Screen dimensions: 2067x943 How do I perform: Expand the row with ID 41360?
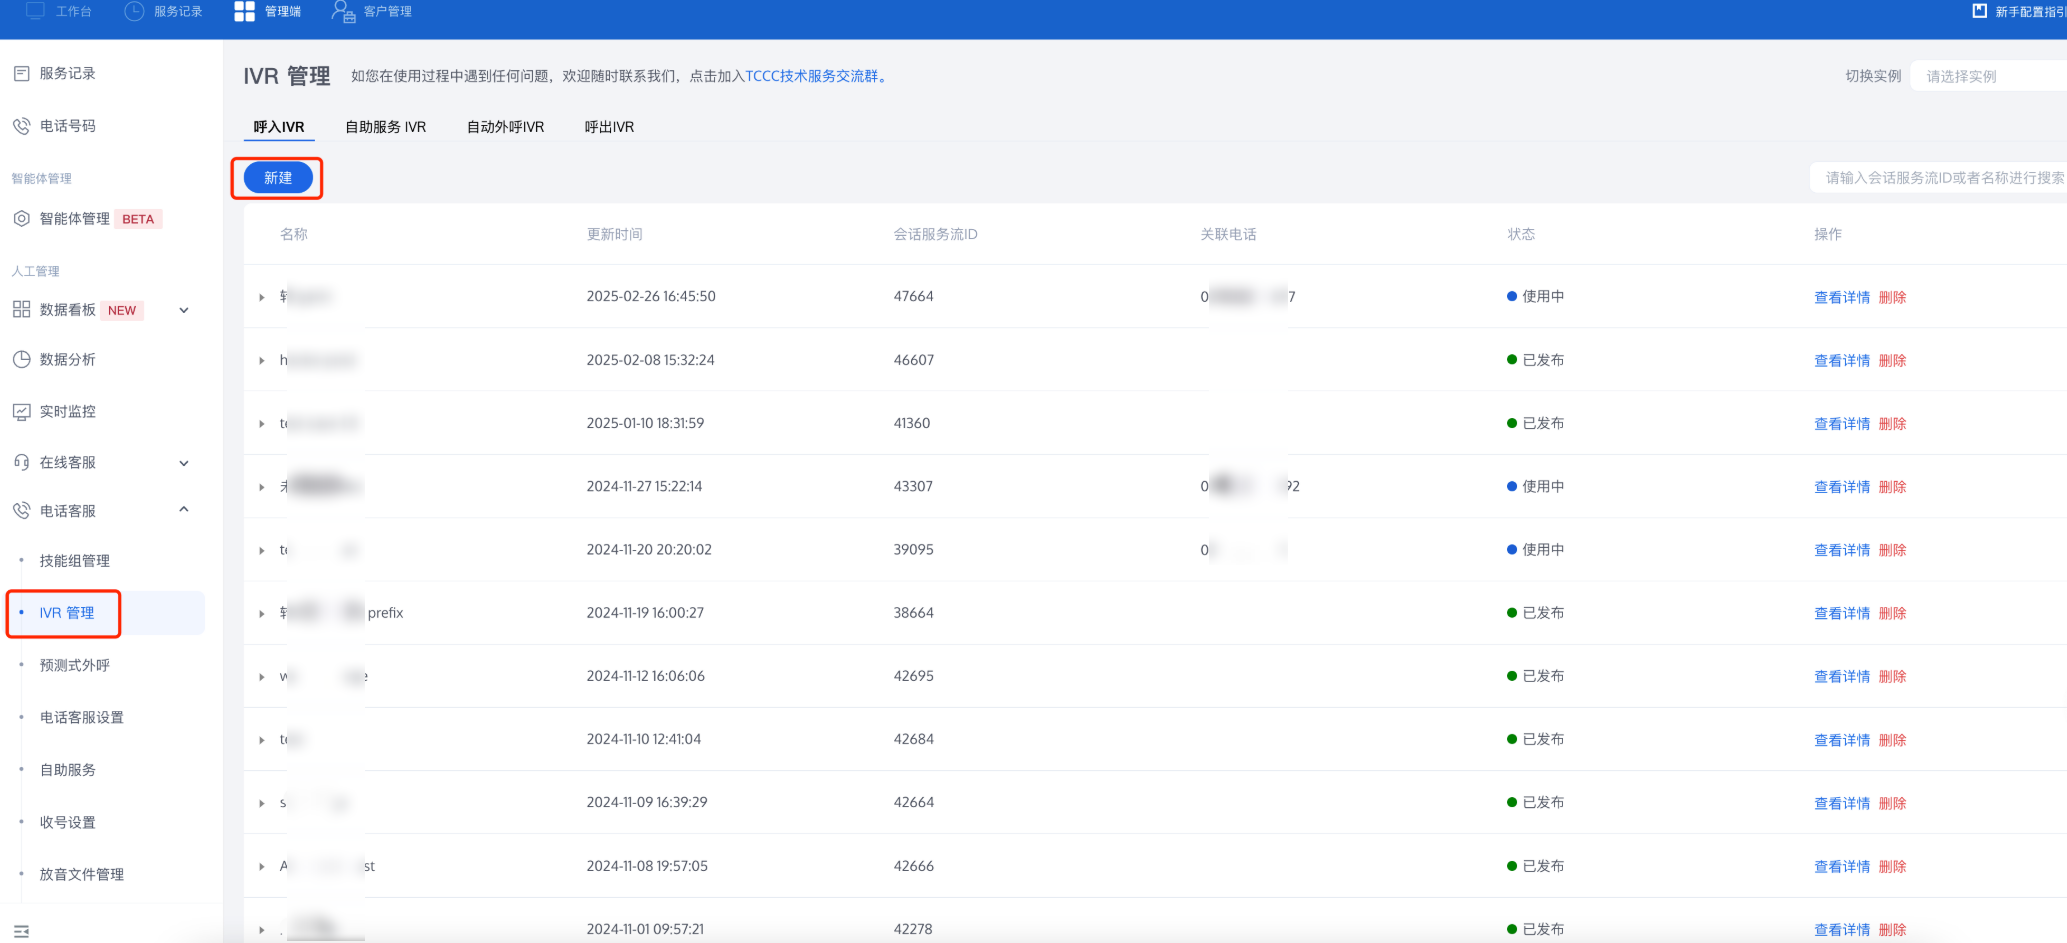[x=262, y=424]
